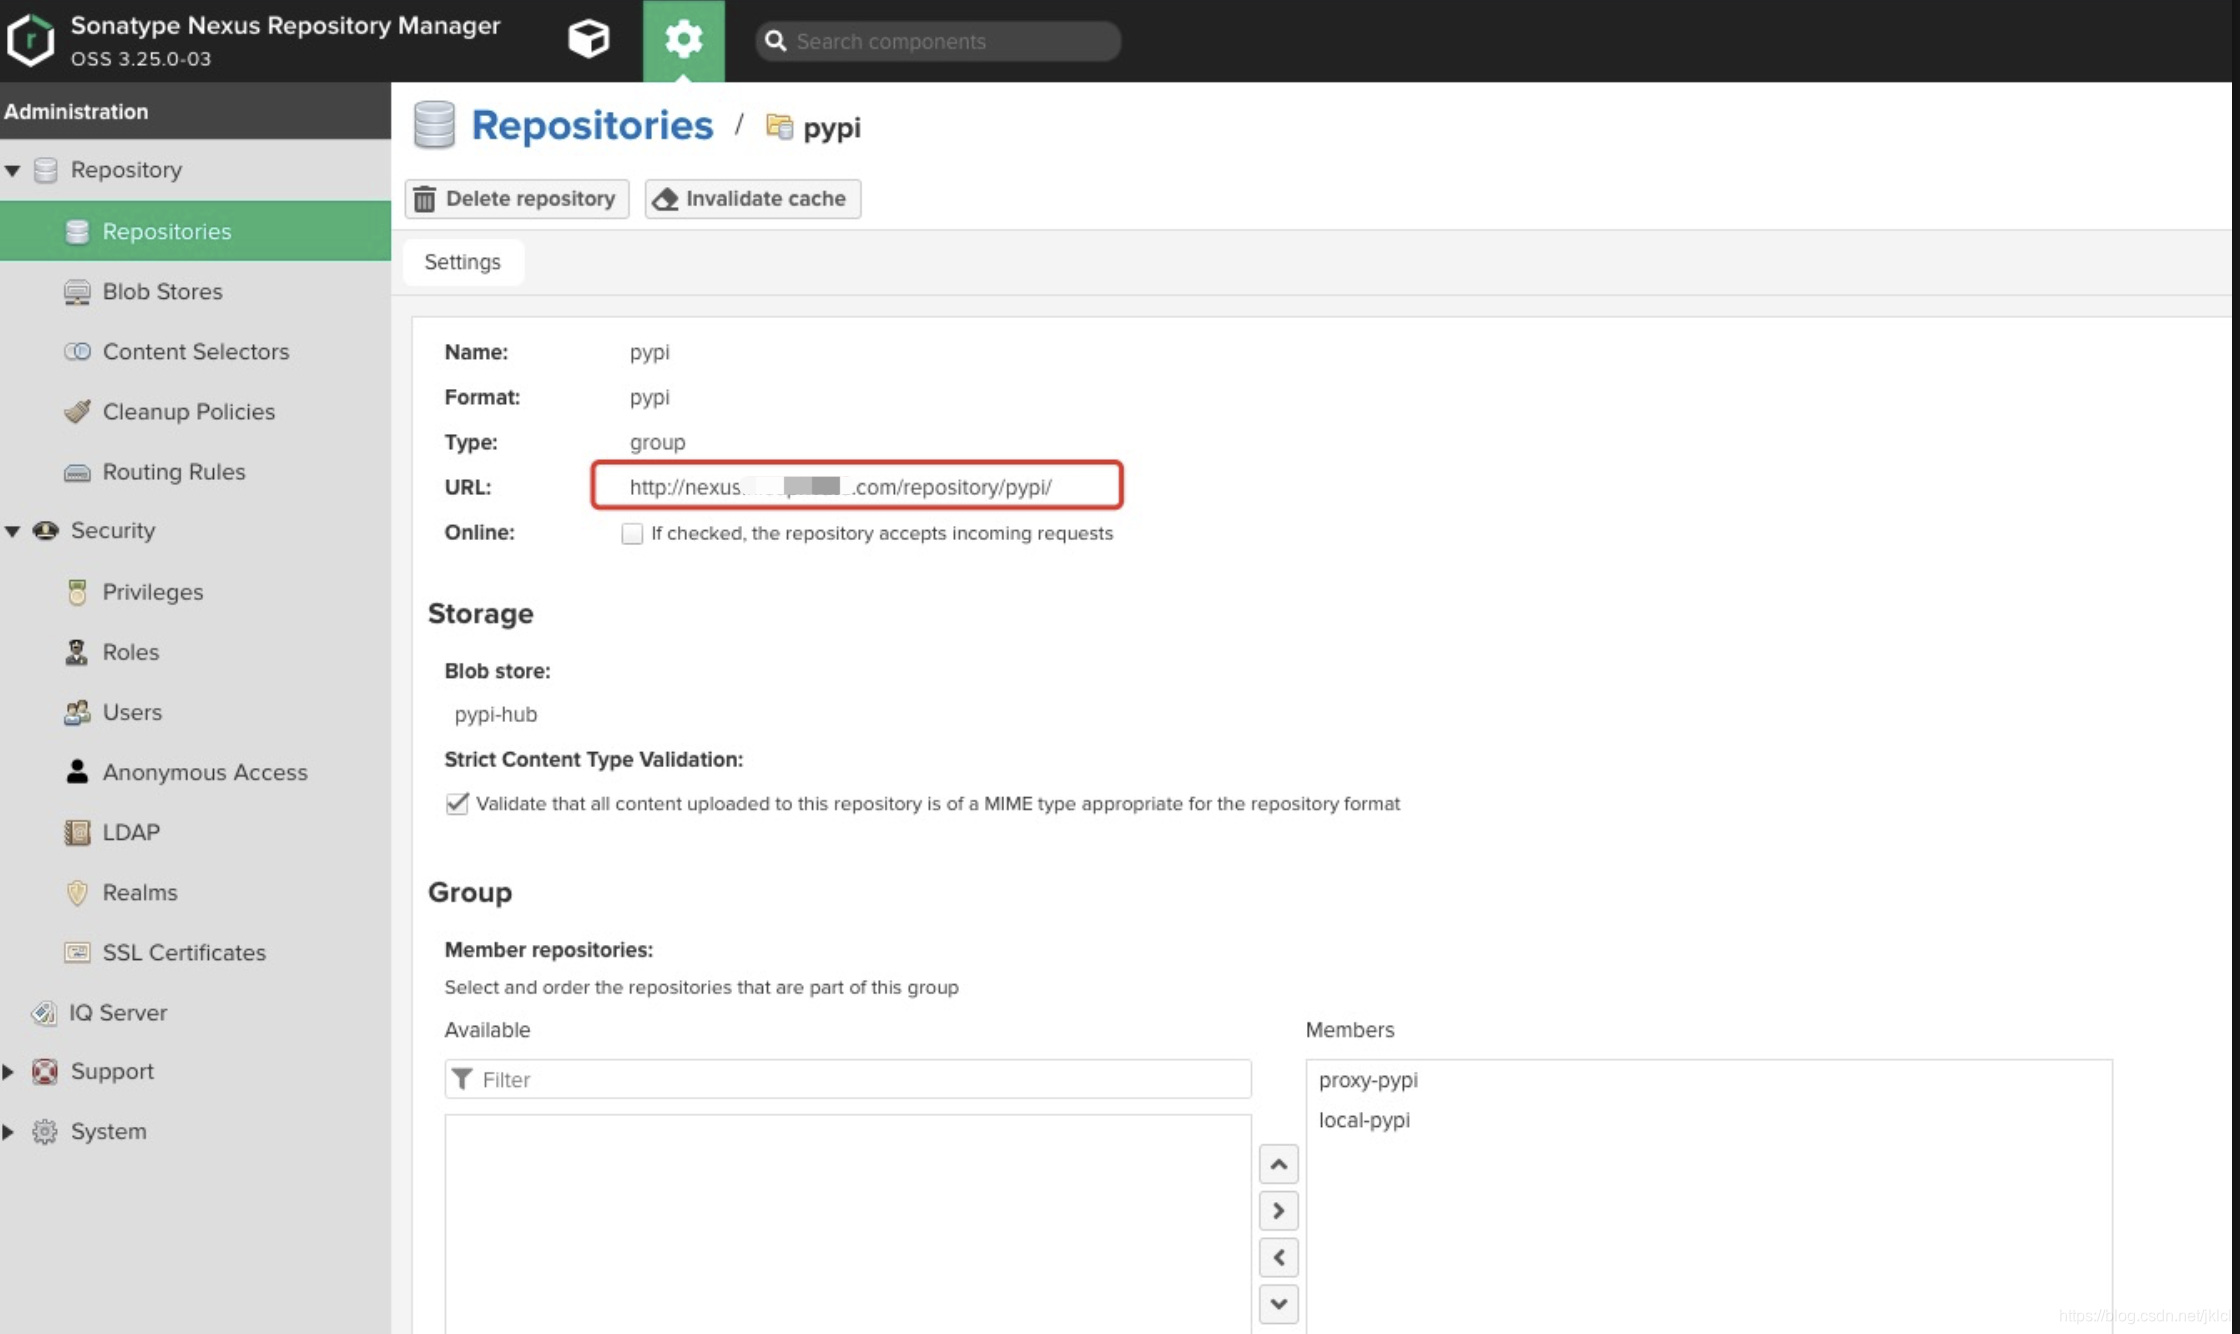2240x1334 pixels.
Task: Toggle the Online checkbox
Action: click(632, 533)
